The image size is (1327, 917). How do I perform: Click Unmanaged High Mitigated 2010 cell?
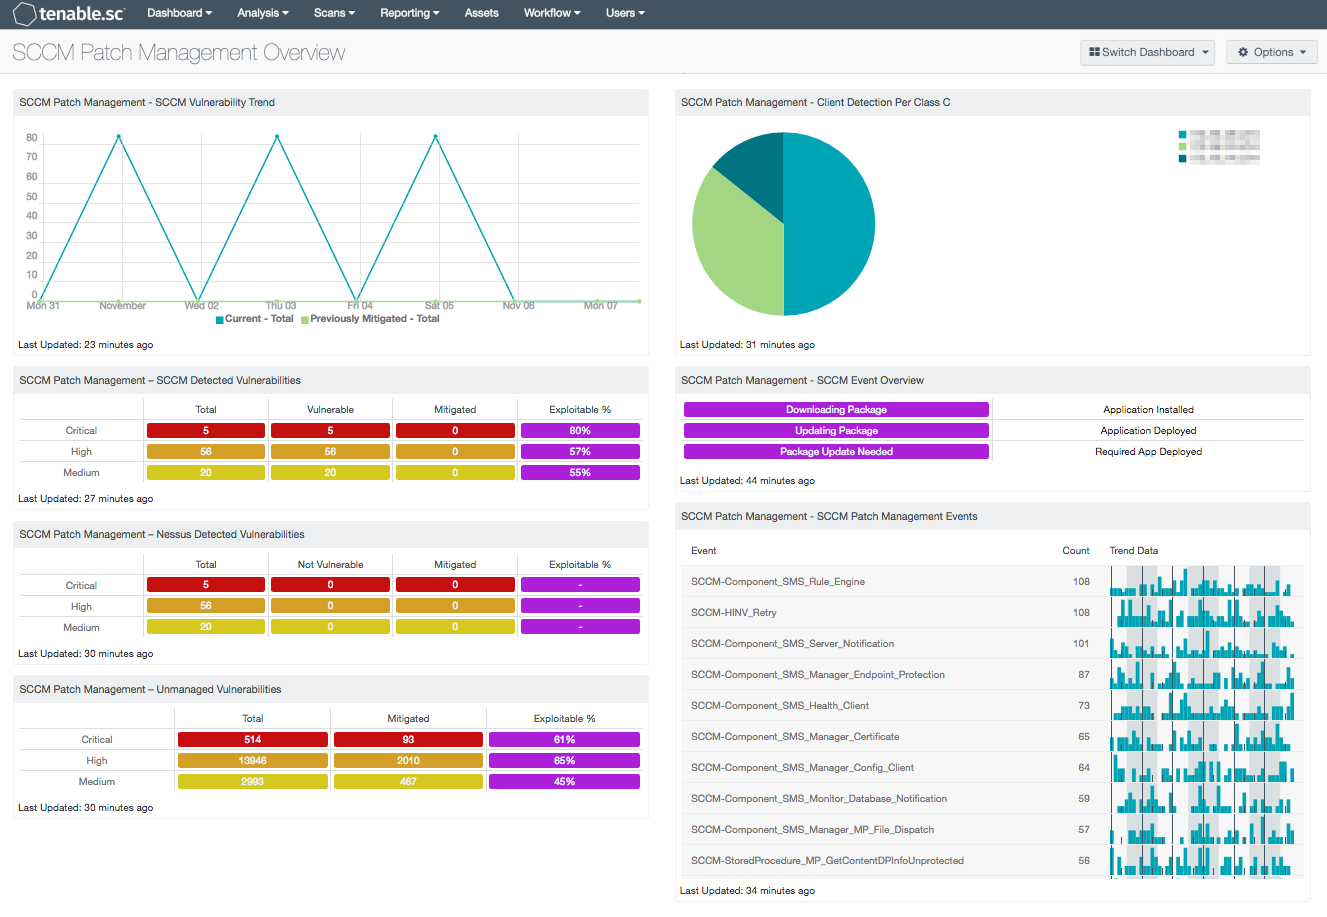pyautogui.click(x=408, y=761)
